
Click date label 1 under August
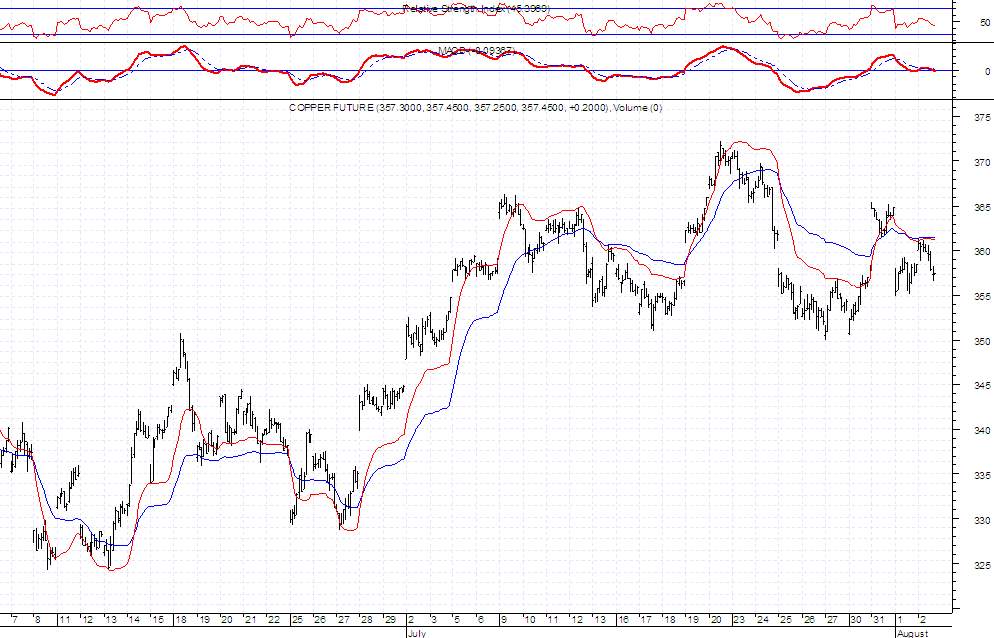pyautogui.click(x=900, y=620)
